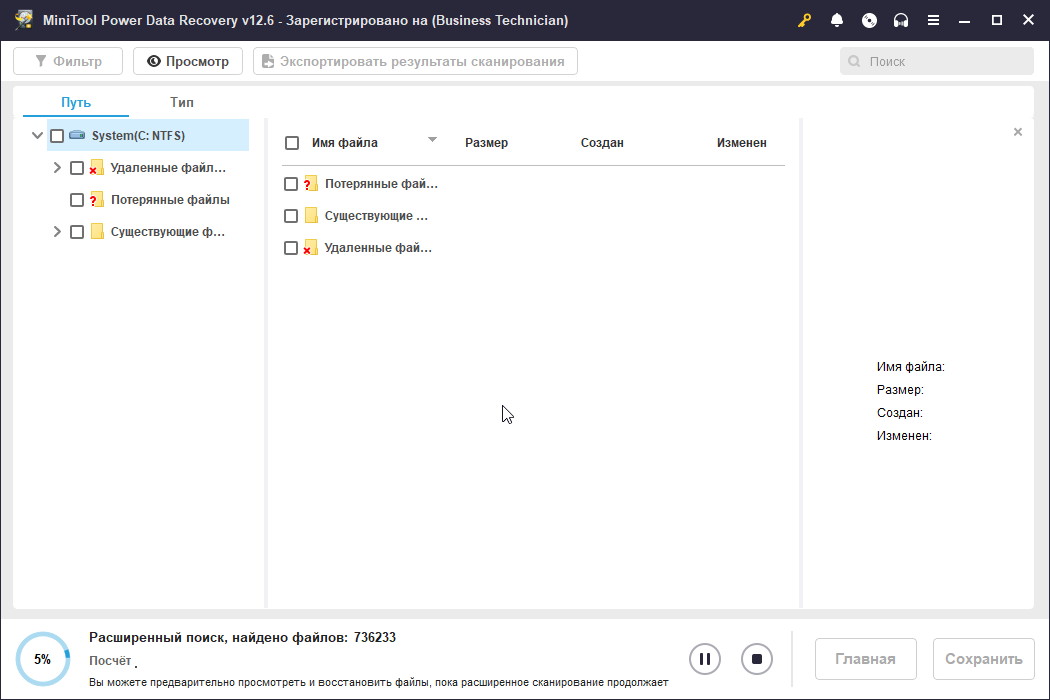
Task: Select Потерянные файлы tree item
Action: (170, 200)
